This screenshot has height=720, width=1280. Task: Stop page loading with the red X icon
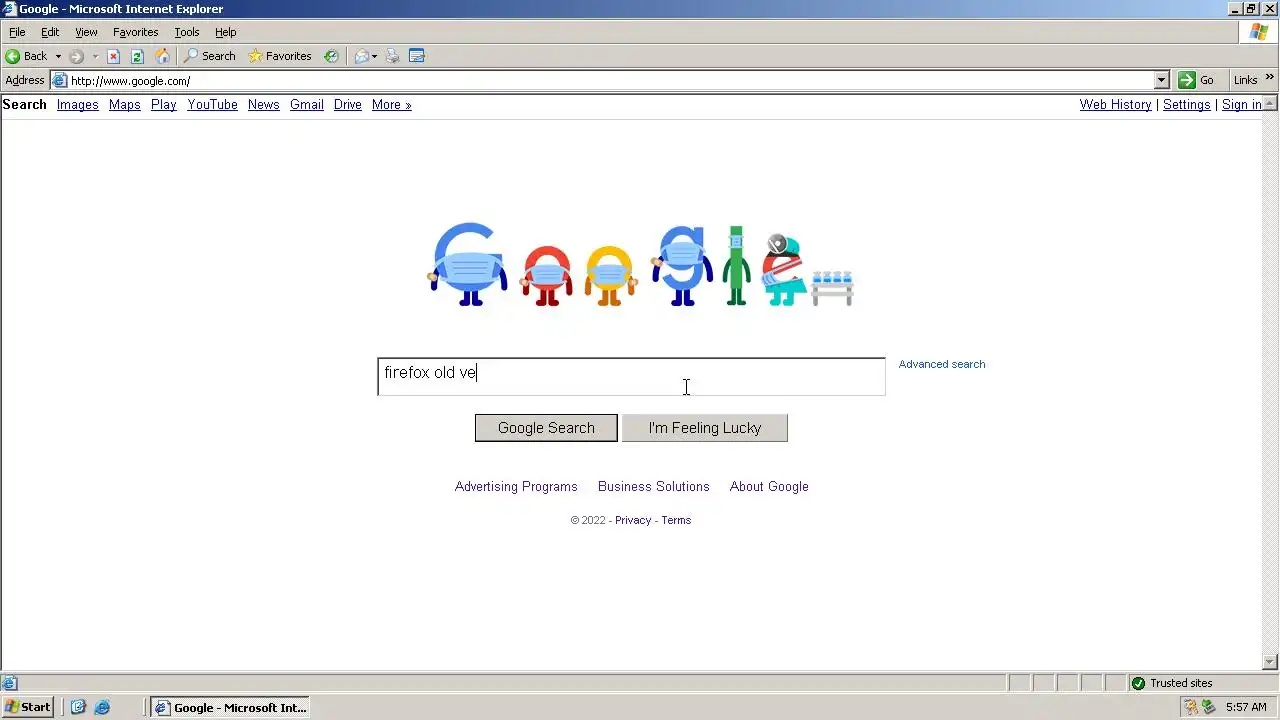pyautogui.click(x=113, y=56)
